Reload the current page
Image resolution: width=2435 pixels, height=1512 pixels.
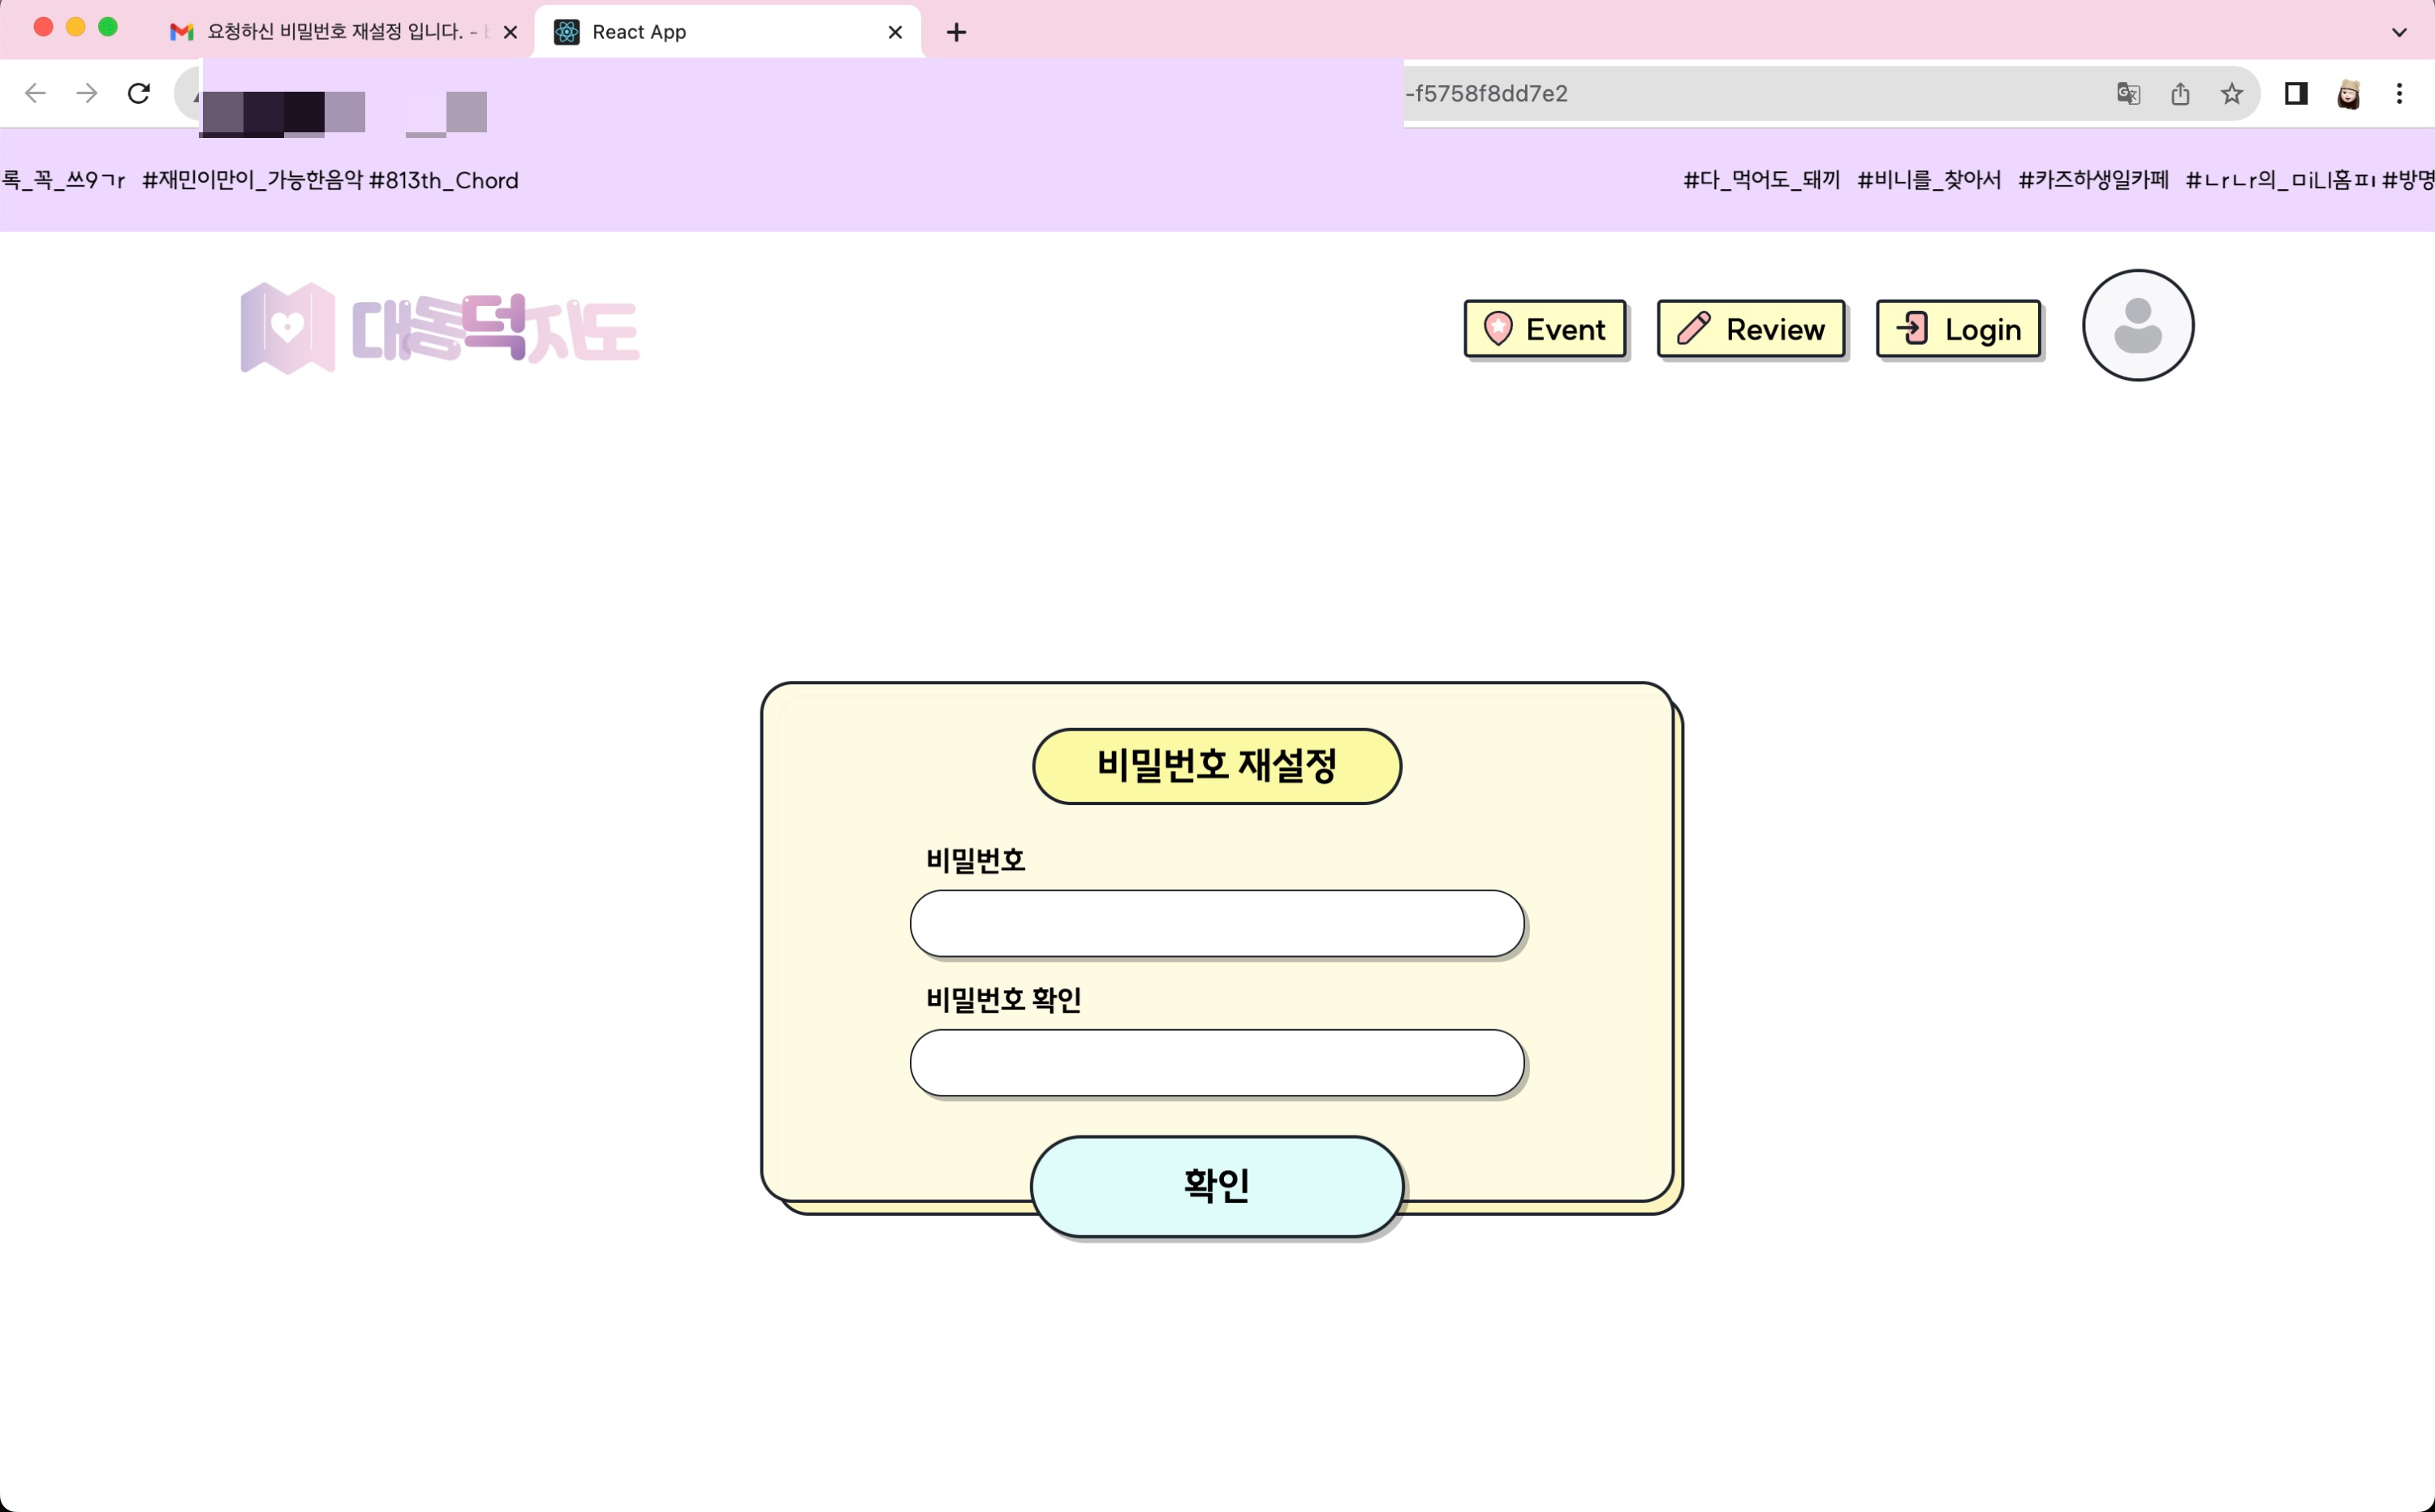[x=139, y=93]
